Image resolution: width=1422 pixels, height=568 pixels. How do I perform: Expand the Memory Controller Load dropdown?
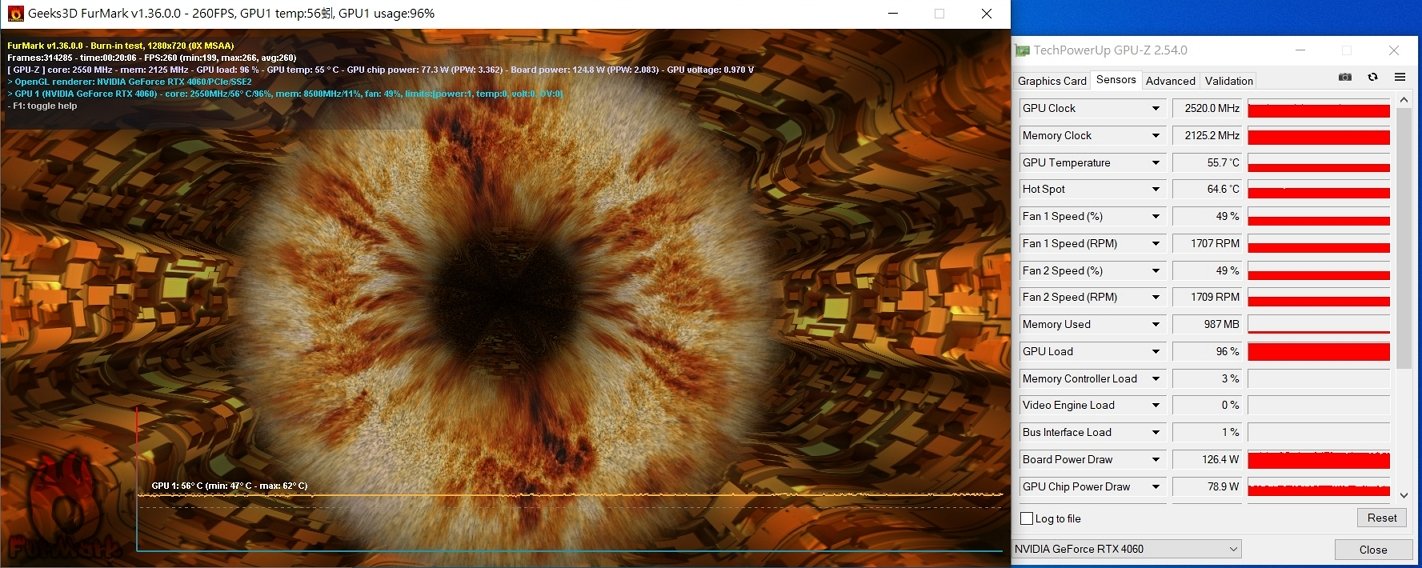point(1156,378)
